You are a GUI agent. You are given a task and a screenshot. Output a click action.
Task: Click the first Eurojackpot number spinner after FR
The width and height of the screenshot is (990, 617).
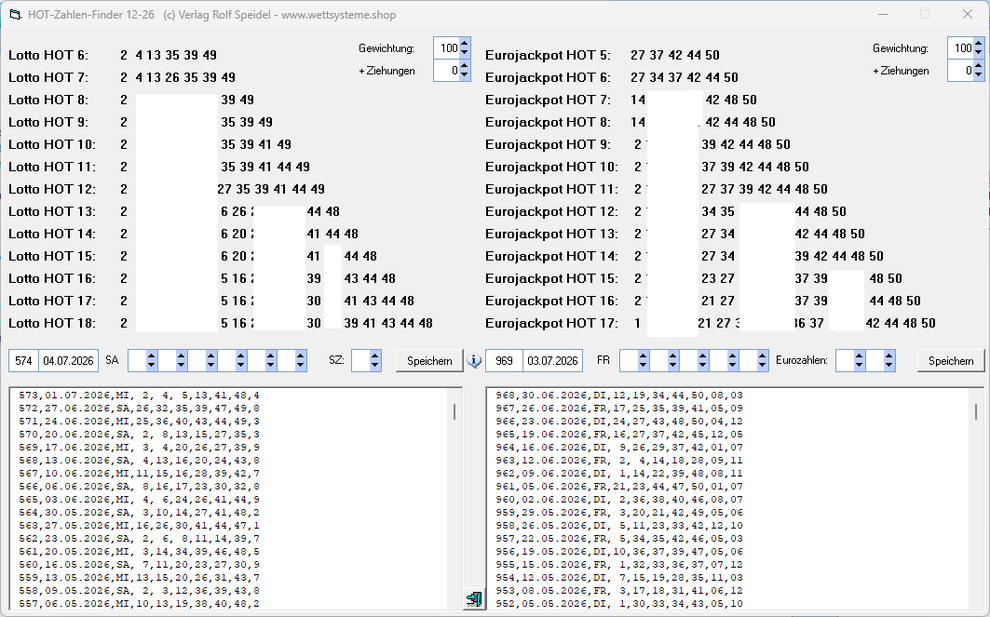635,361
